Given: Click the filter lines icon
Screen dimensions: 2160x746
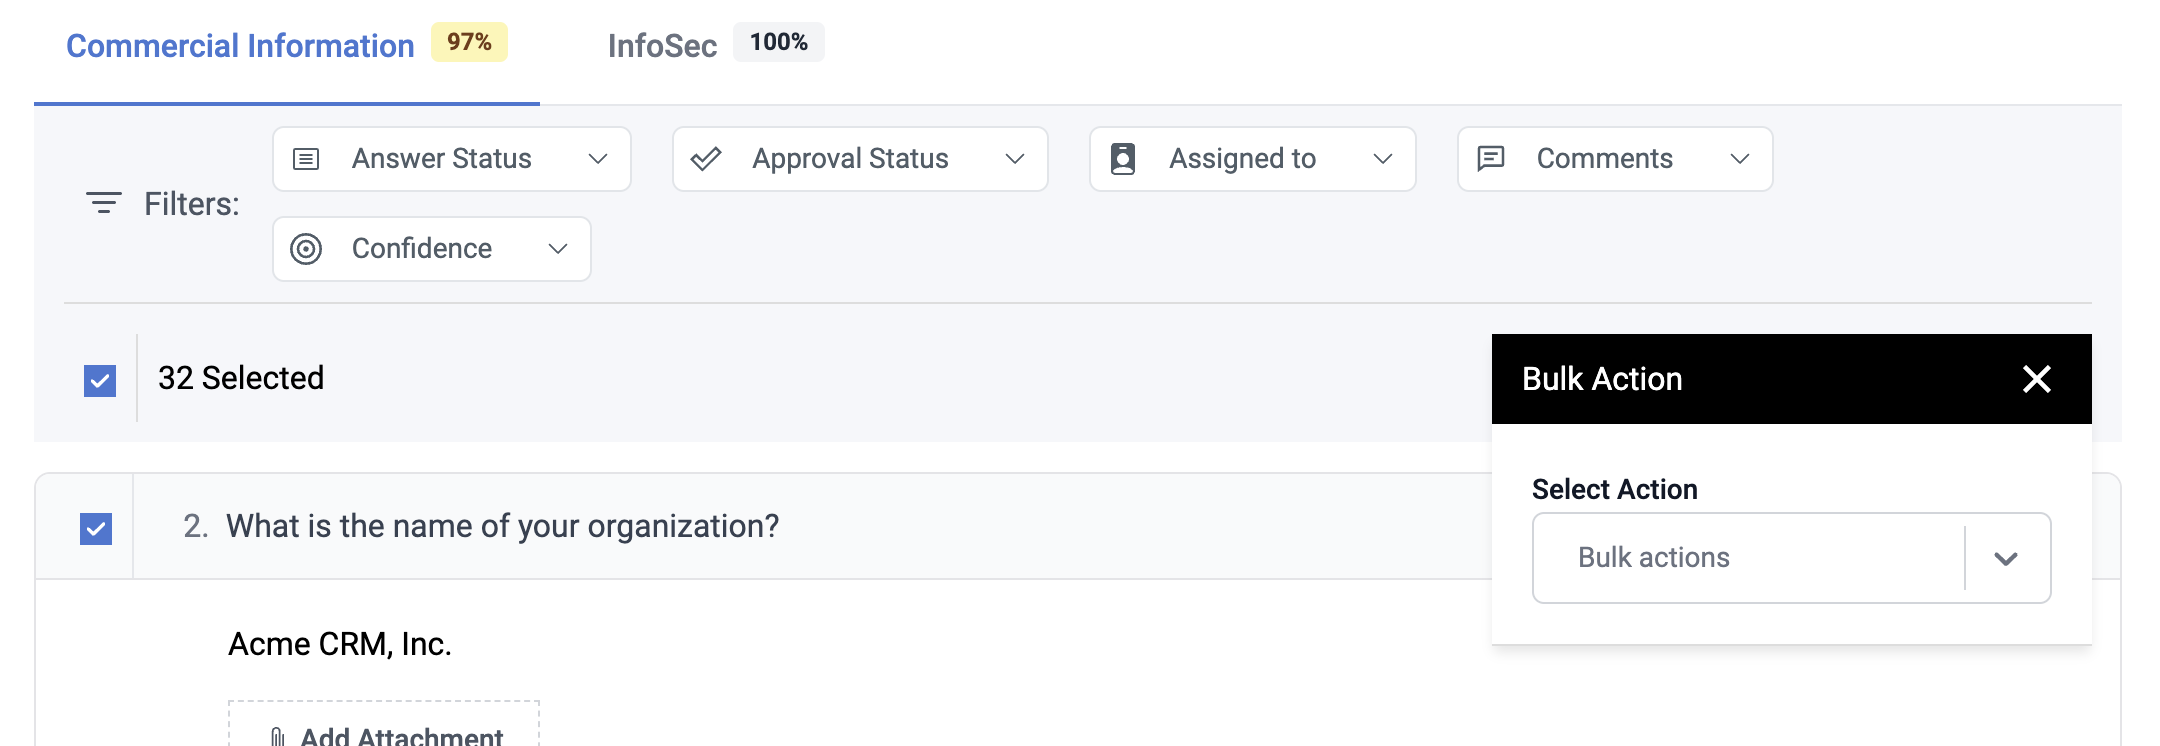Looking at the screenshot, I should [x=104, y=203].
